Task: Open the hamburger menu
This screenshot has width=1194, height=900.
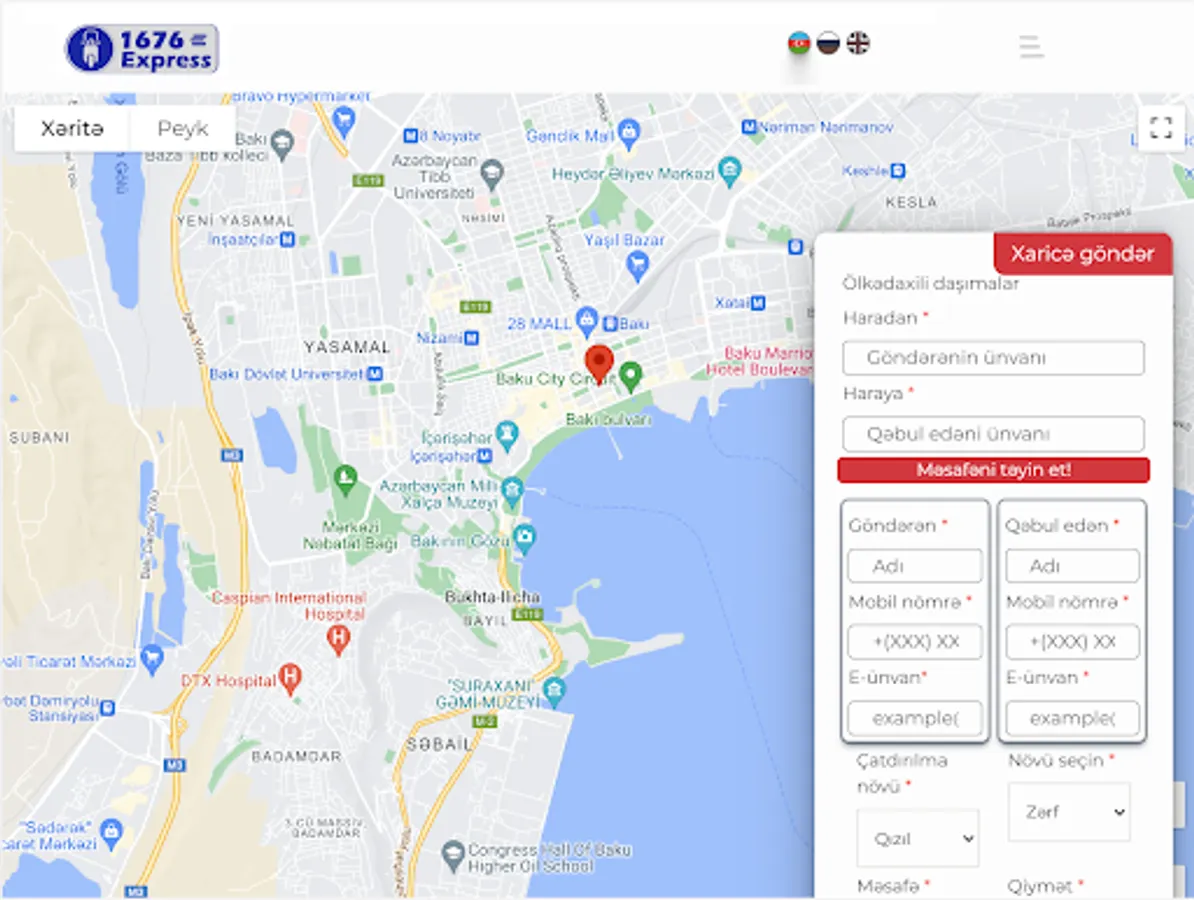Action: click(1031, 46)
